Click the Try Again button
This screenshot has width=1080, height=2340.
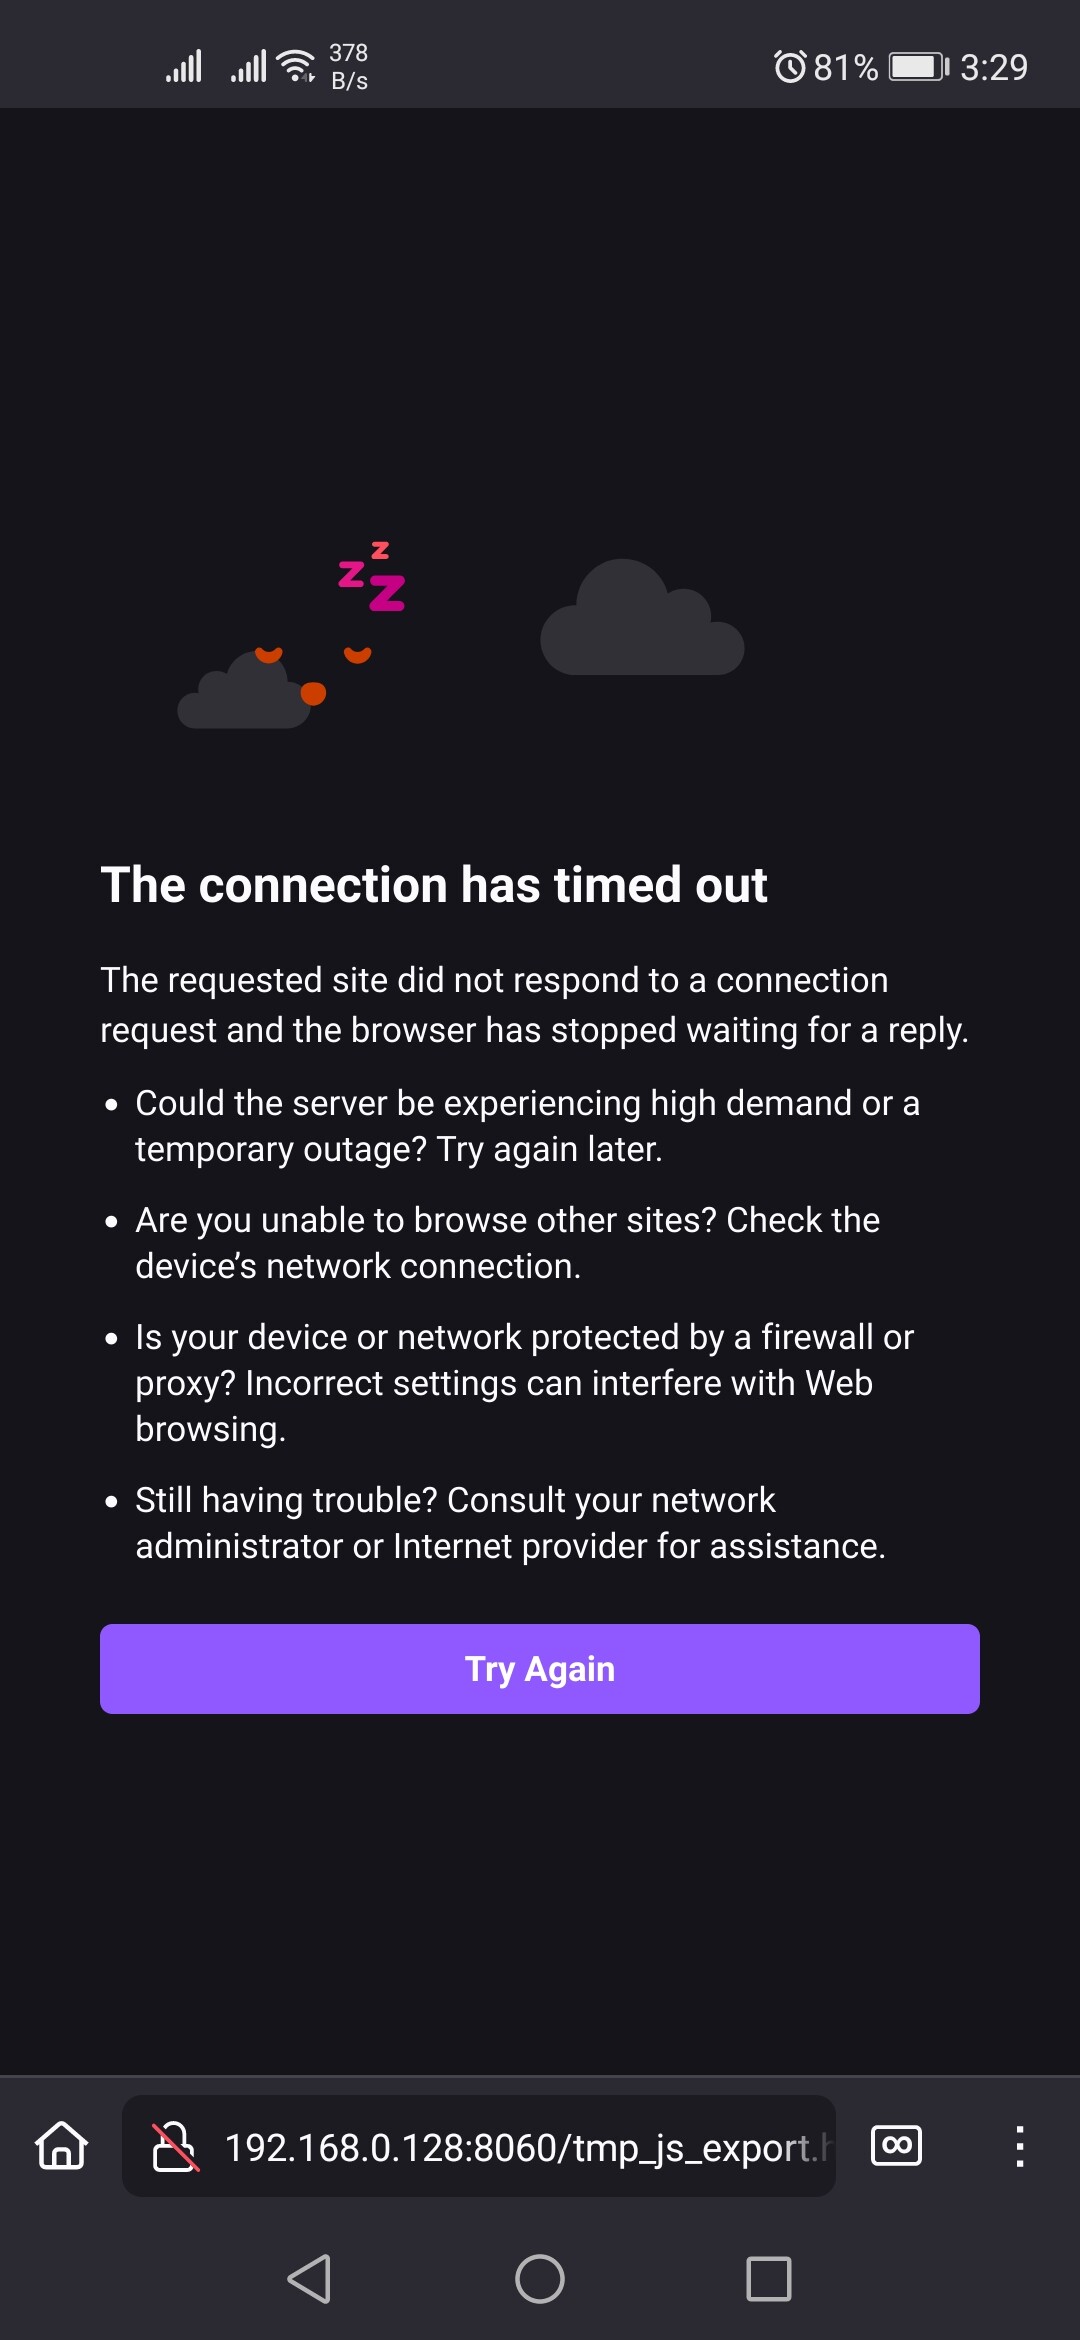click(540, 1668)
